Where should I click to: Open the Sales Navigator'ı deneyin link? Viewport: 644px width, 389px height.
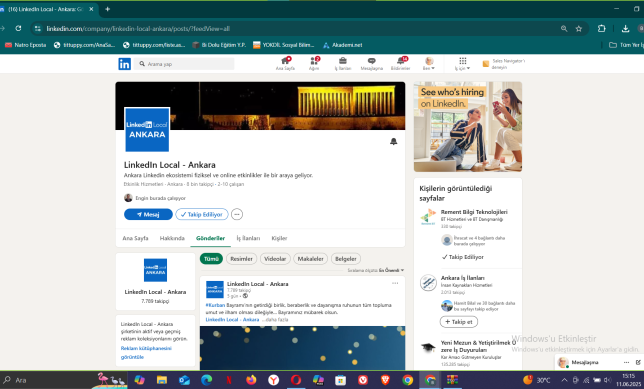[x=504, y=64]
